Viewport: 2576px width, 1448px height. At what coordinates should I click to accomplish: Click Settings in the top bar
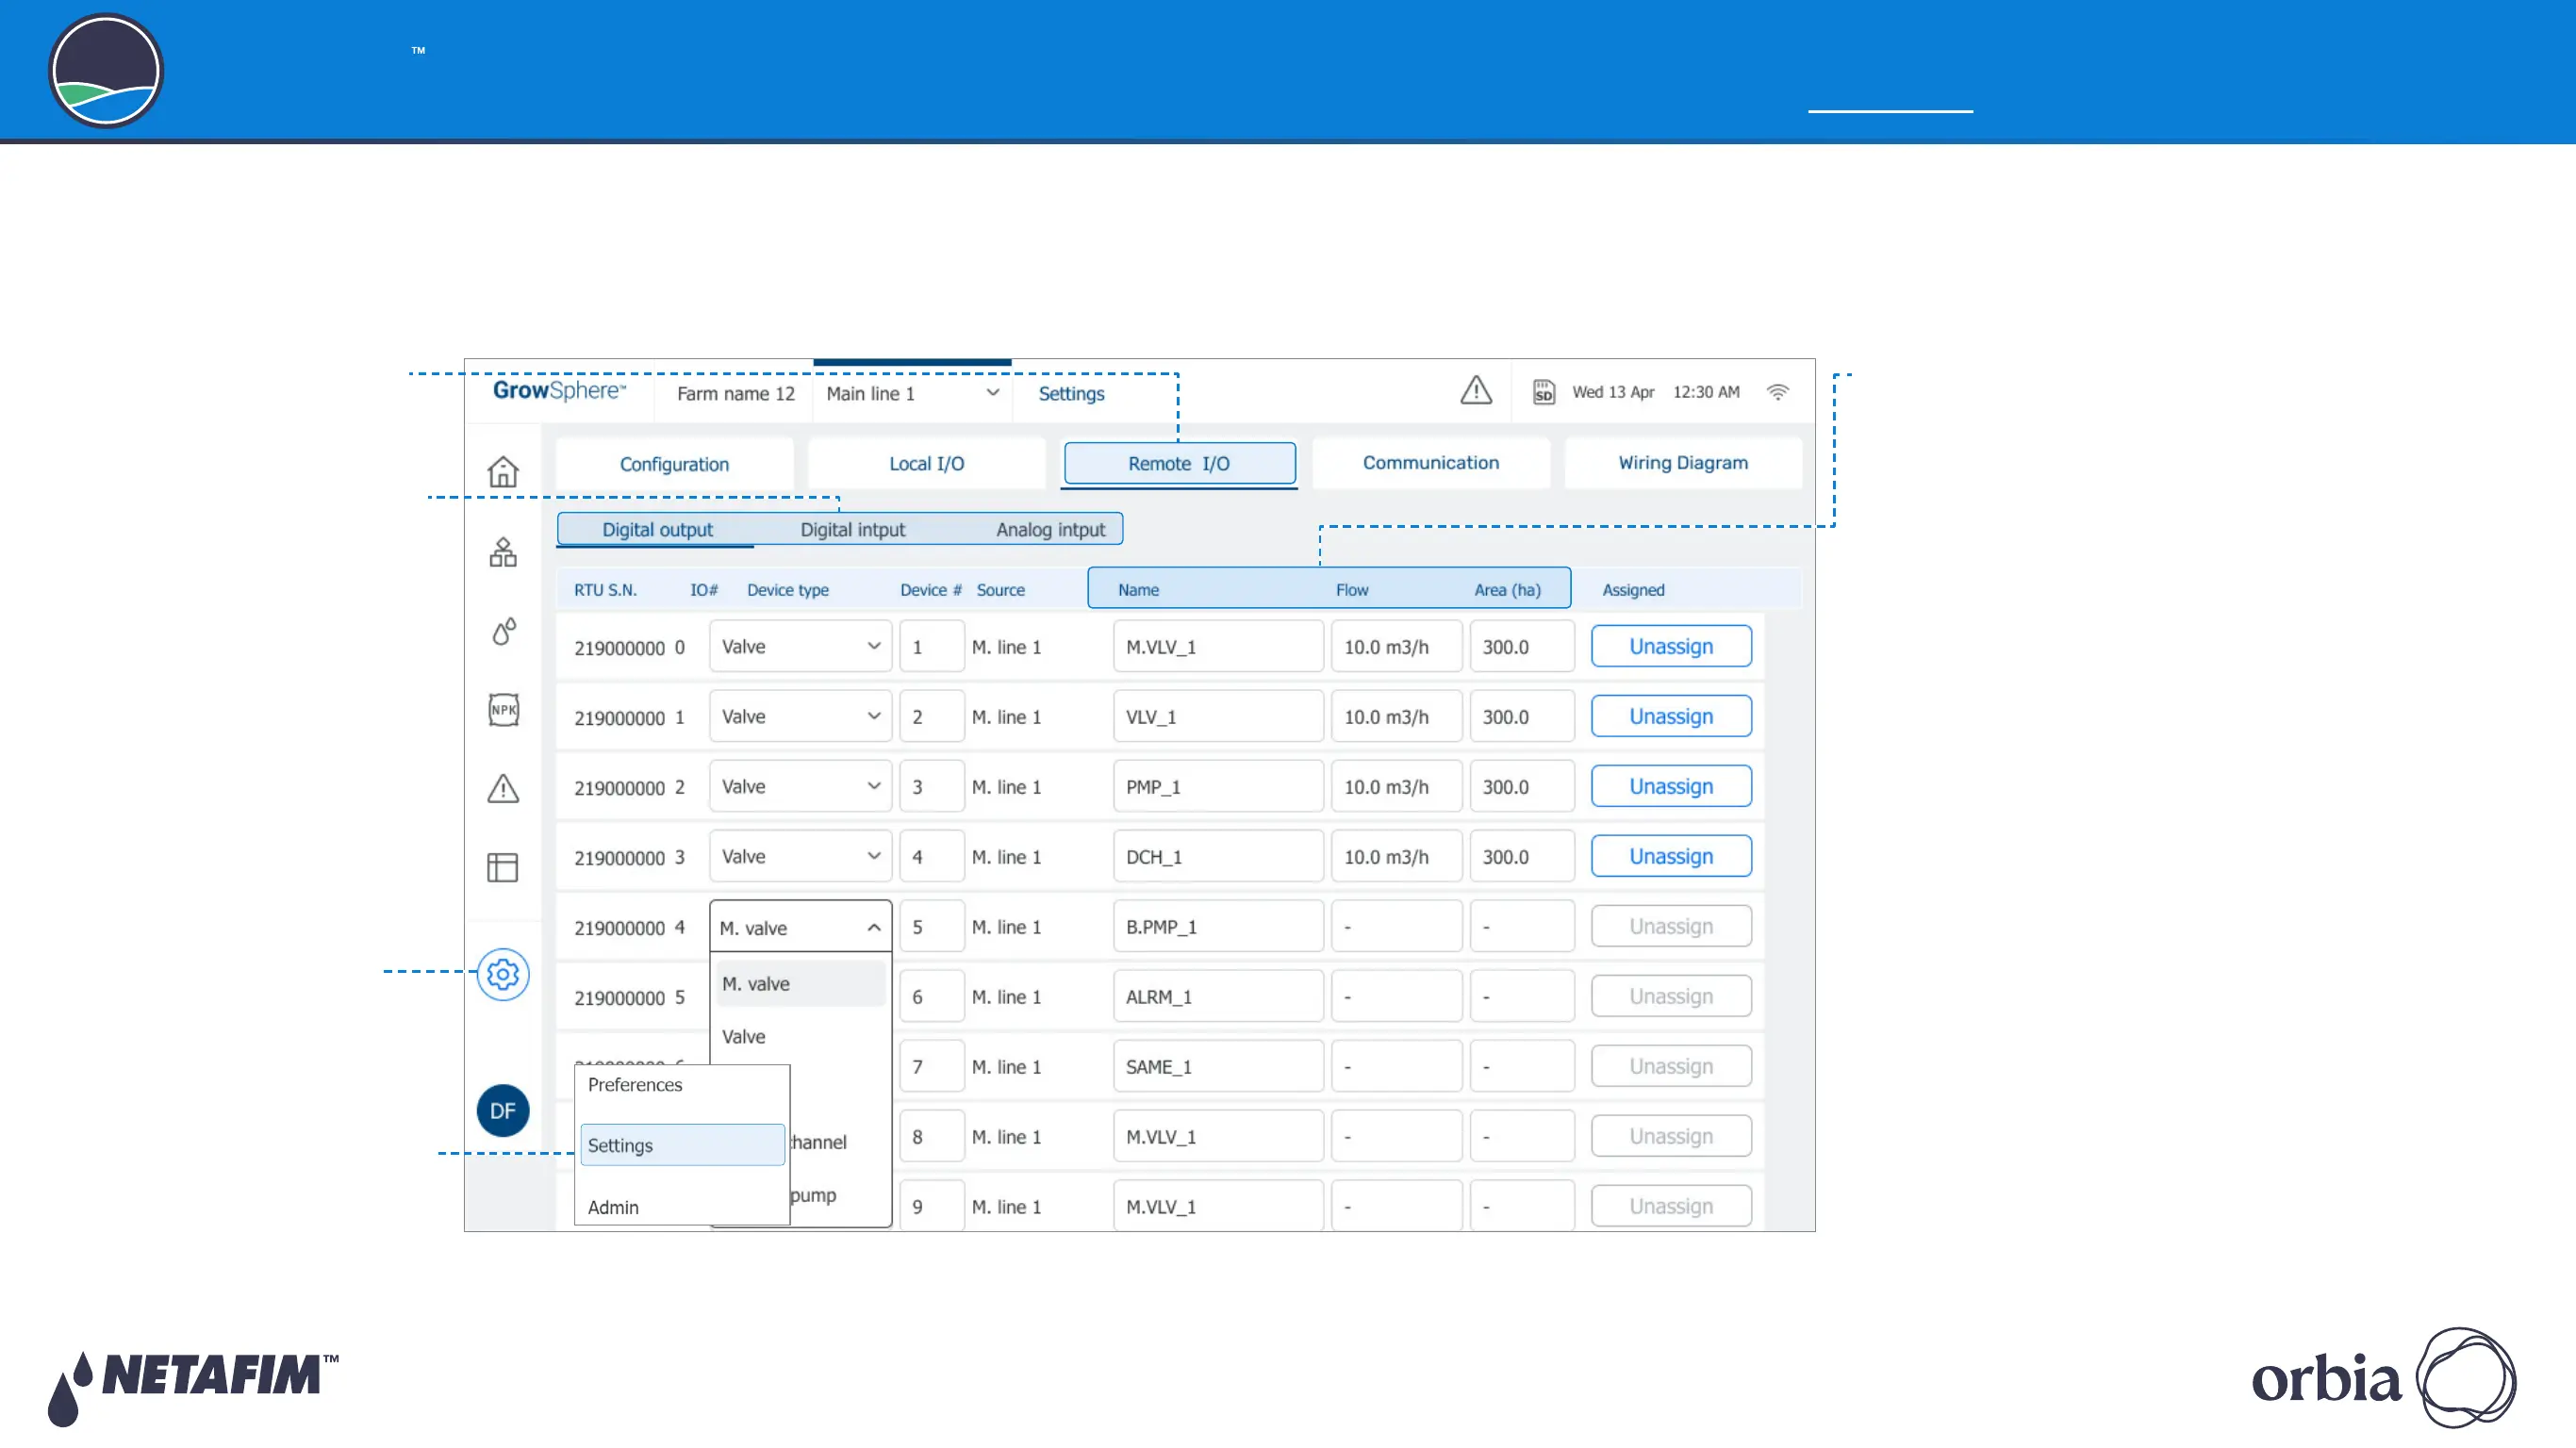pos(1071,394)
